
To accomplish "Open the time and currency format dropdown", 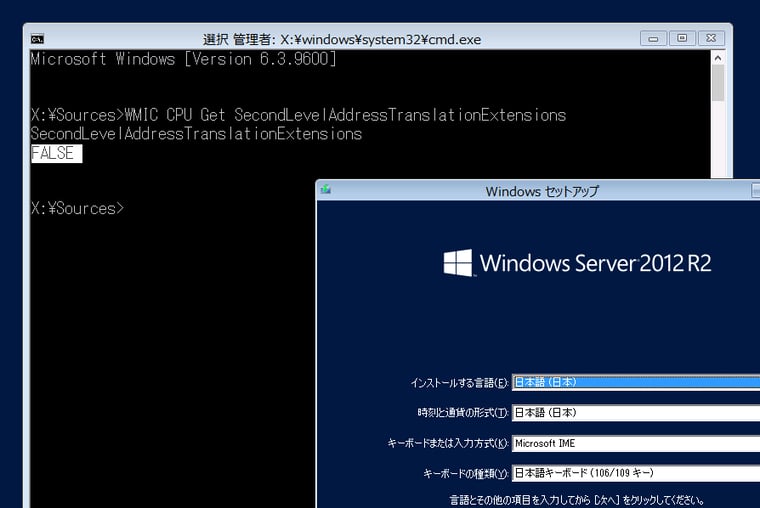I will (636, 413).
